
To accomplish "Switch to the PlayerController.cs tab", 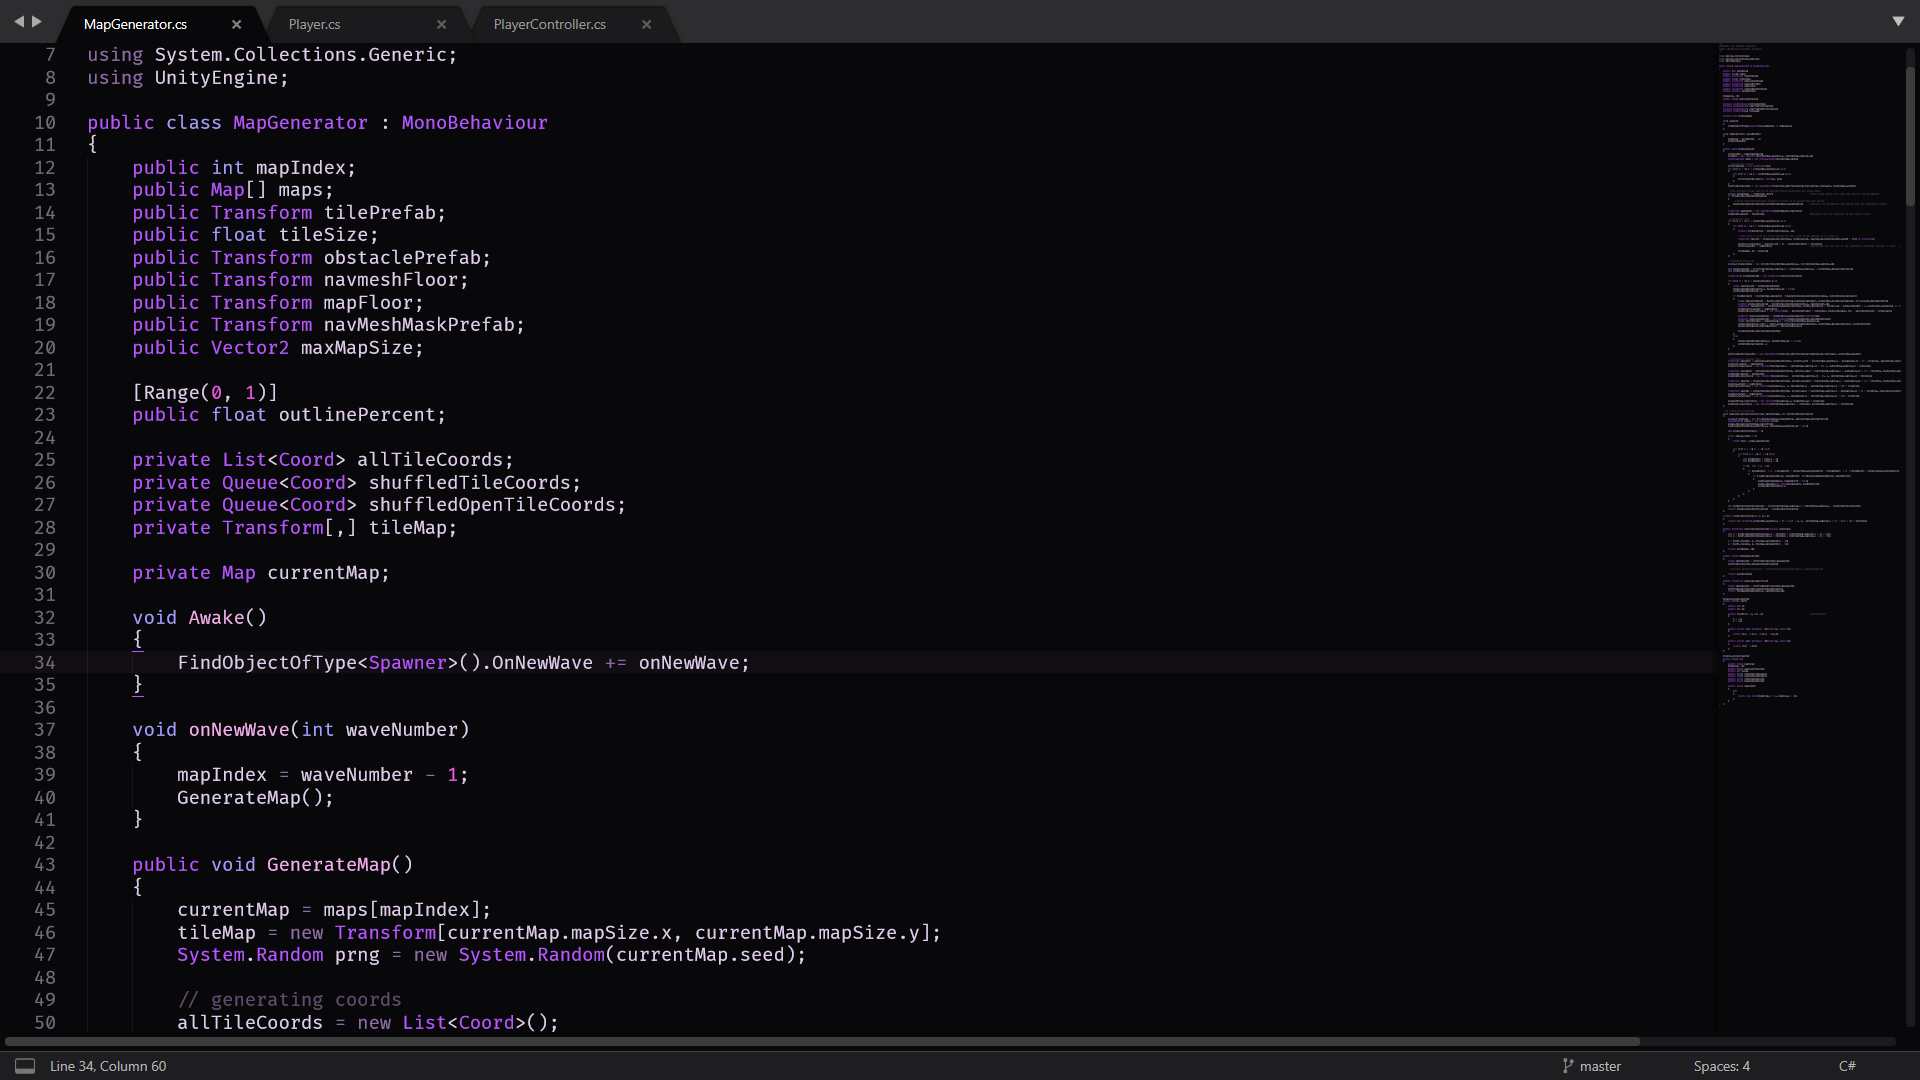I will click(549, 24).
